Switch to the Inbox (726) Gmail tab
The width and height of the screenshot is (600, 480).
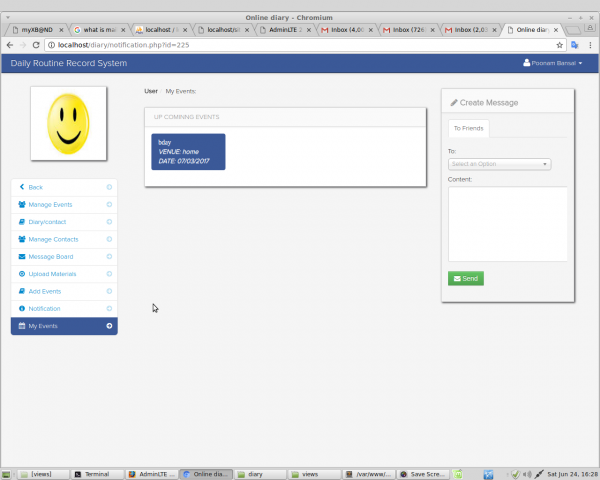(409, 30)
